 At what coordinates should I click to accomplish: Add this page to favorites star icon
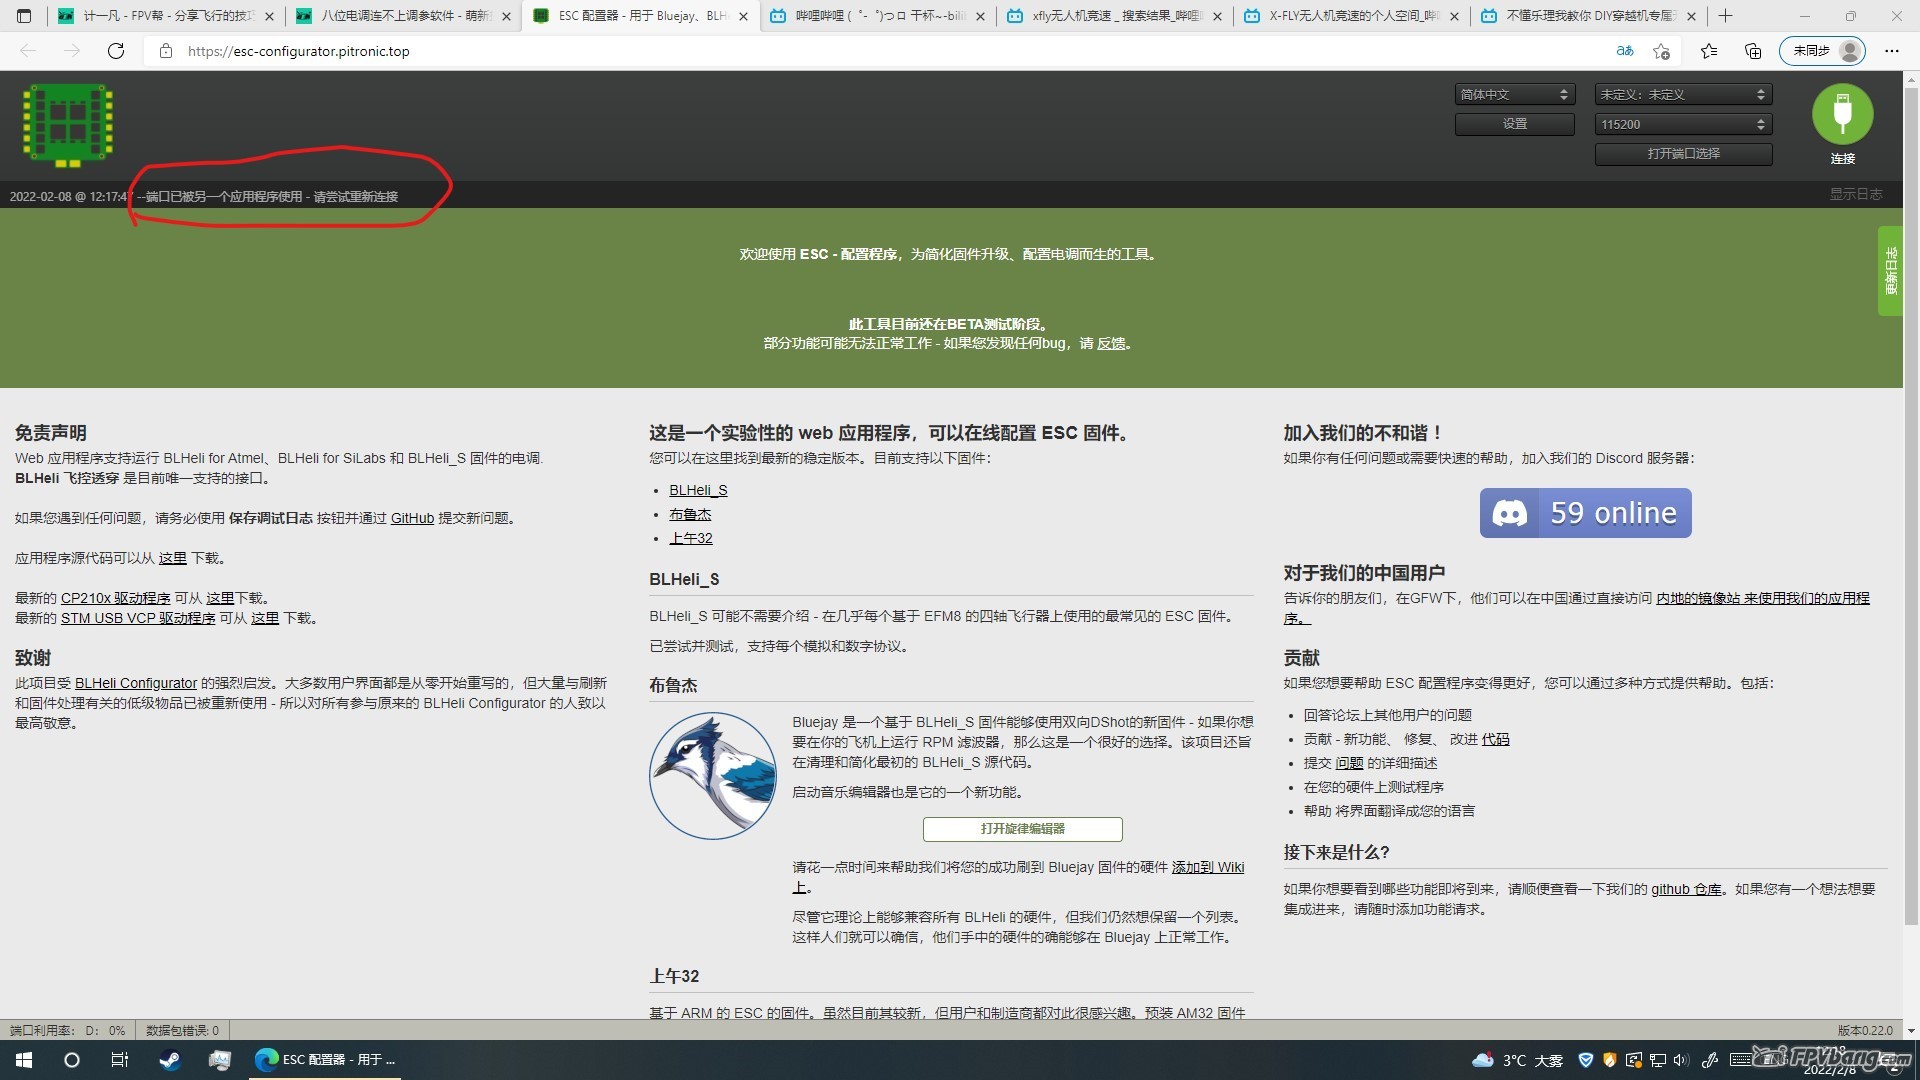tap(1661, 51)
